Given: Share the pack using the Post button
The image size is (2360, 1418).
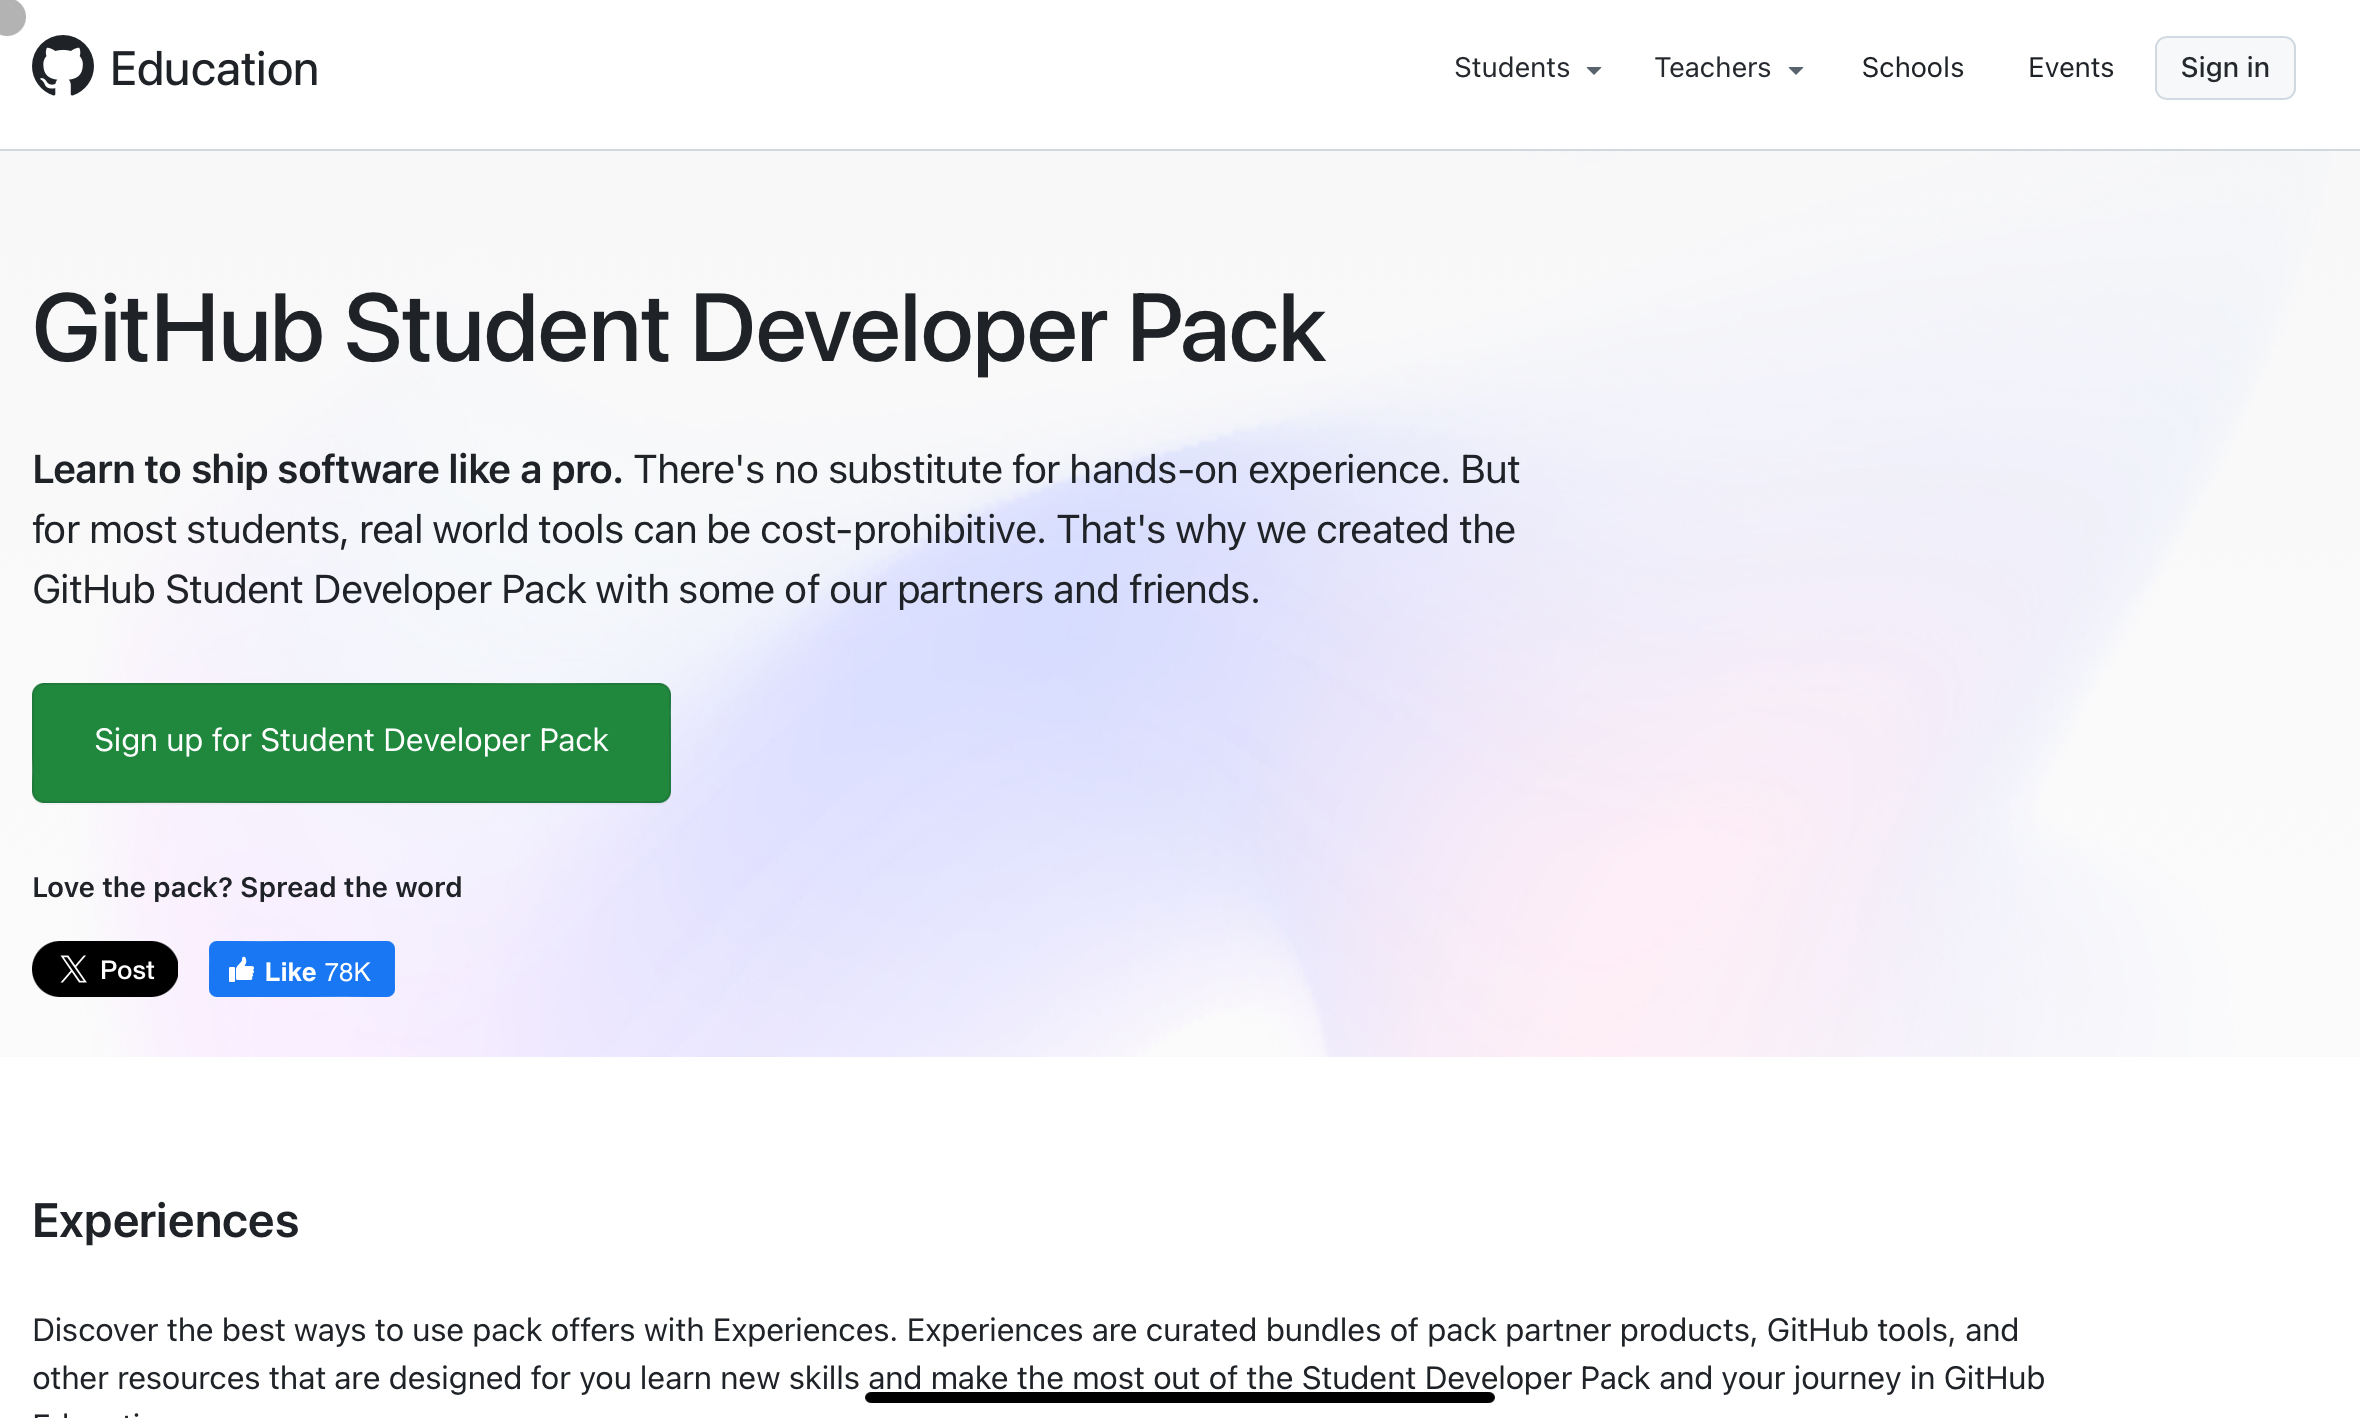Looking at the screenshot, I should pos(105,968).
